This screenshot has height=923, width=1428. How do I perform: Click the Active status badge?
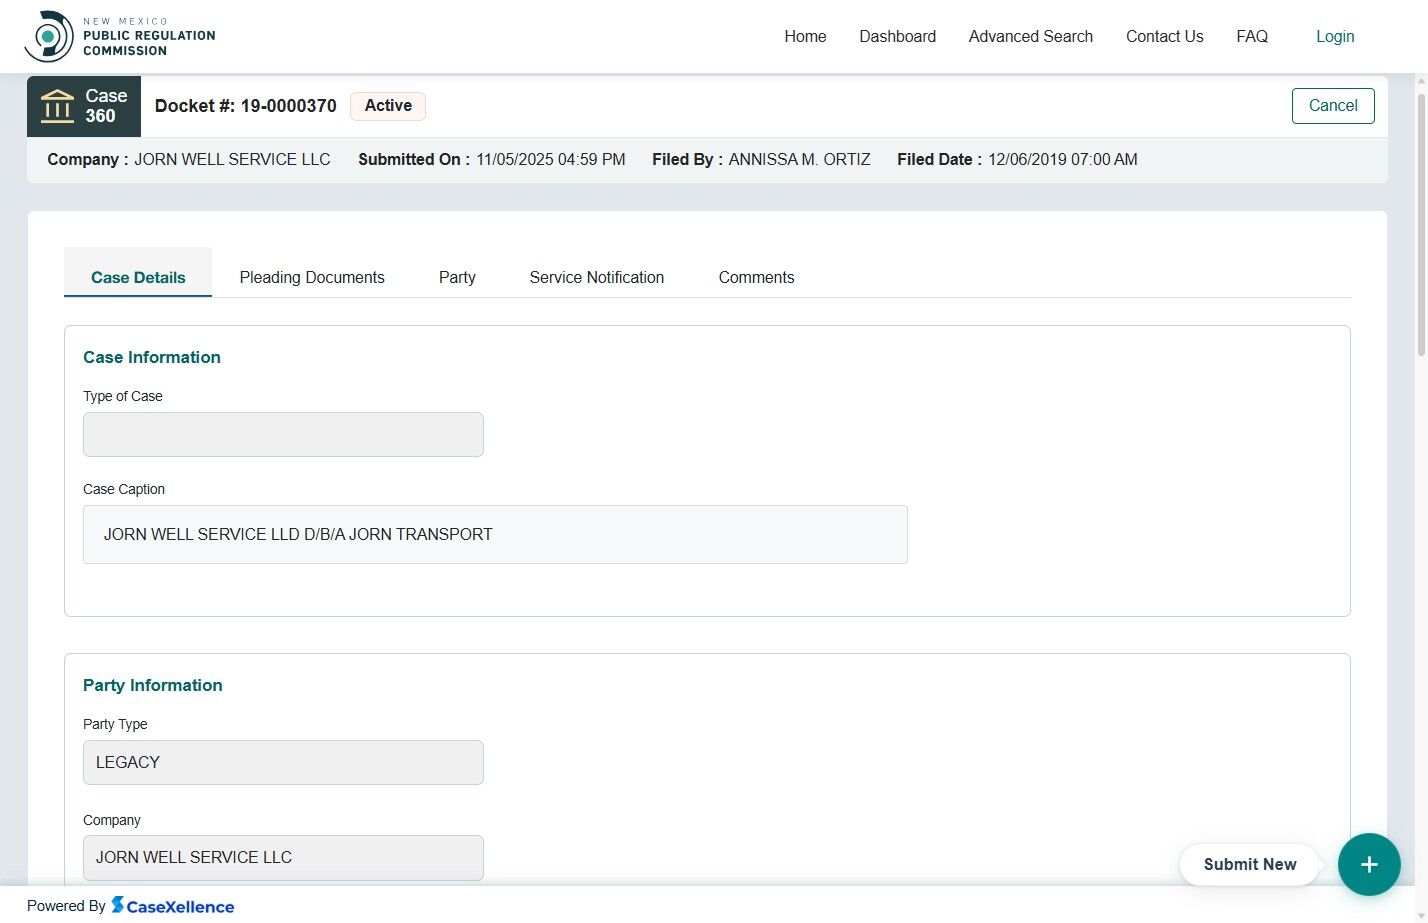[388, 106]
